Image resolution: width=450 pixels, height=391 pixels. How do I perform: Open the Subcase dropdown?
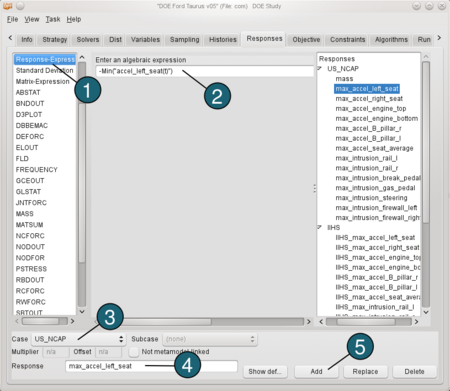click(x=210, y=339)
